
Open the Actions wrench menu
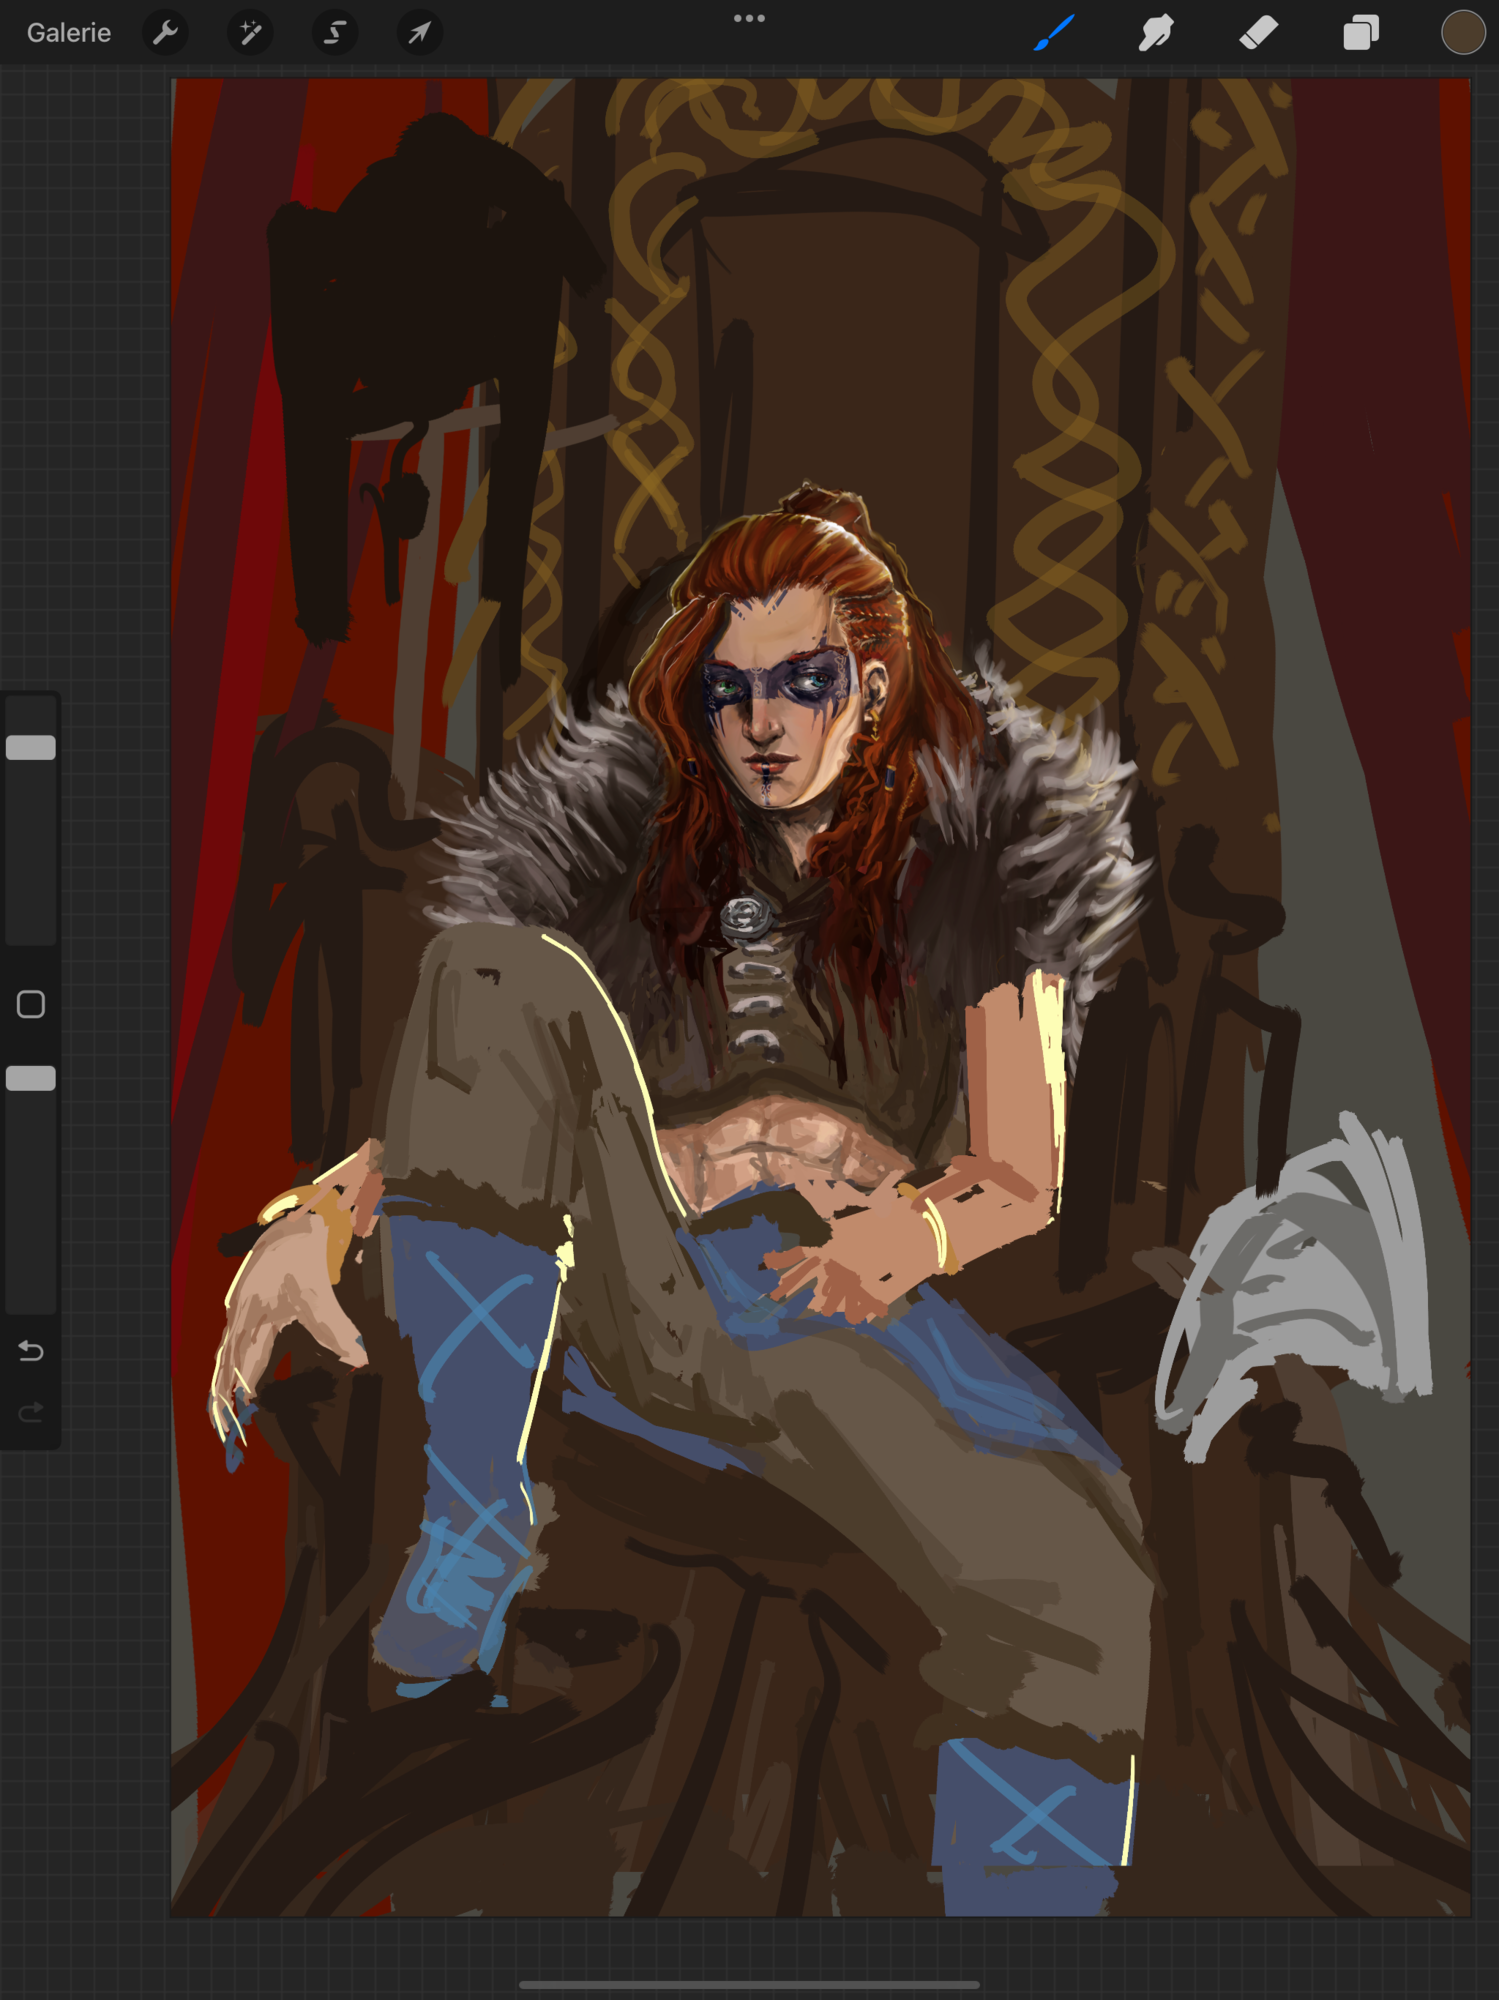166,33
